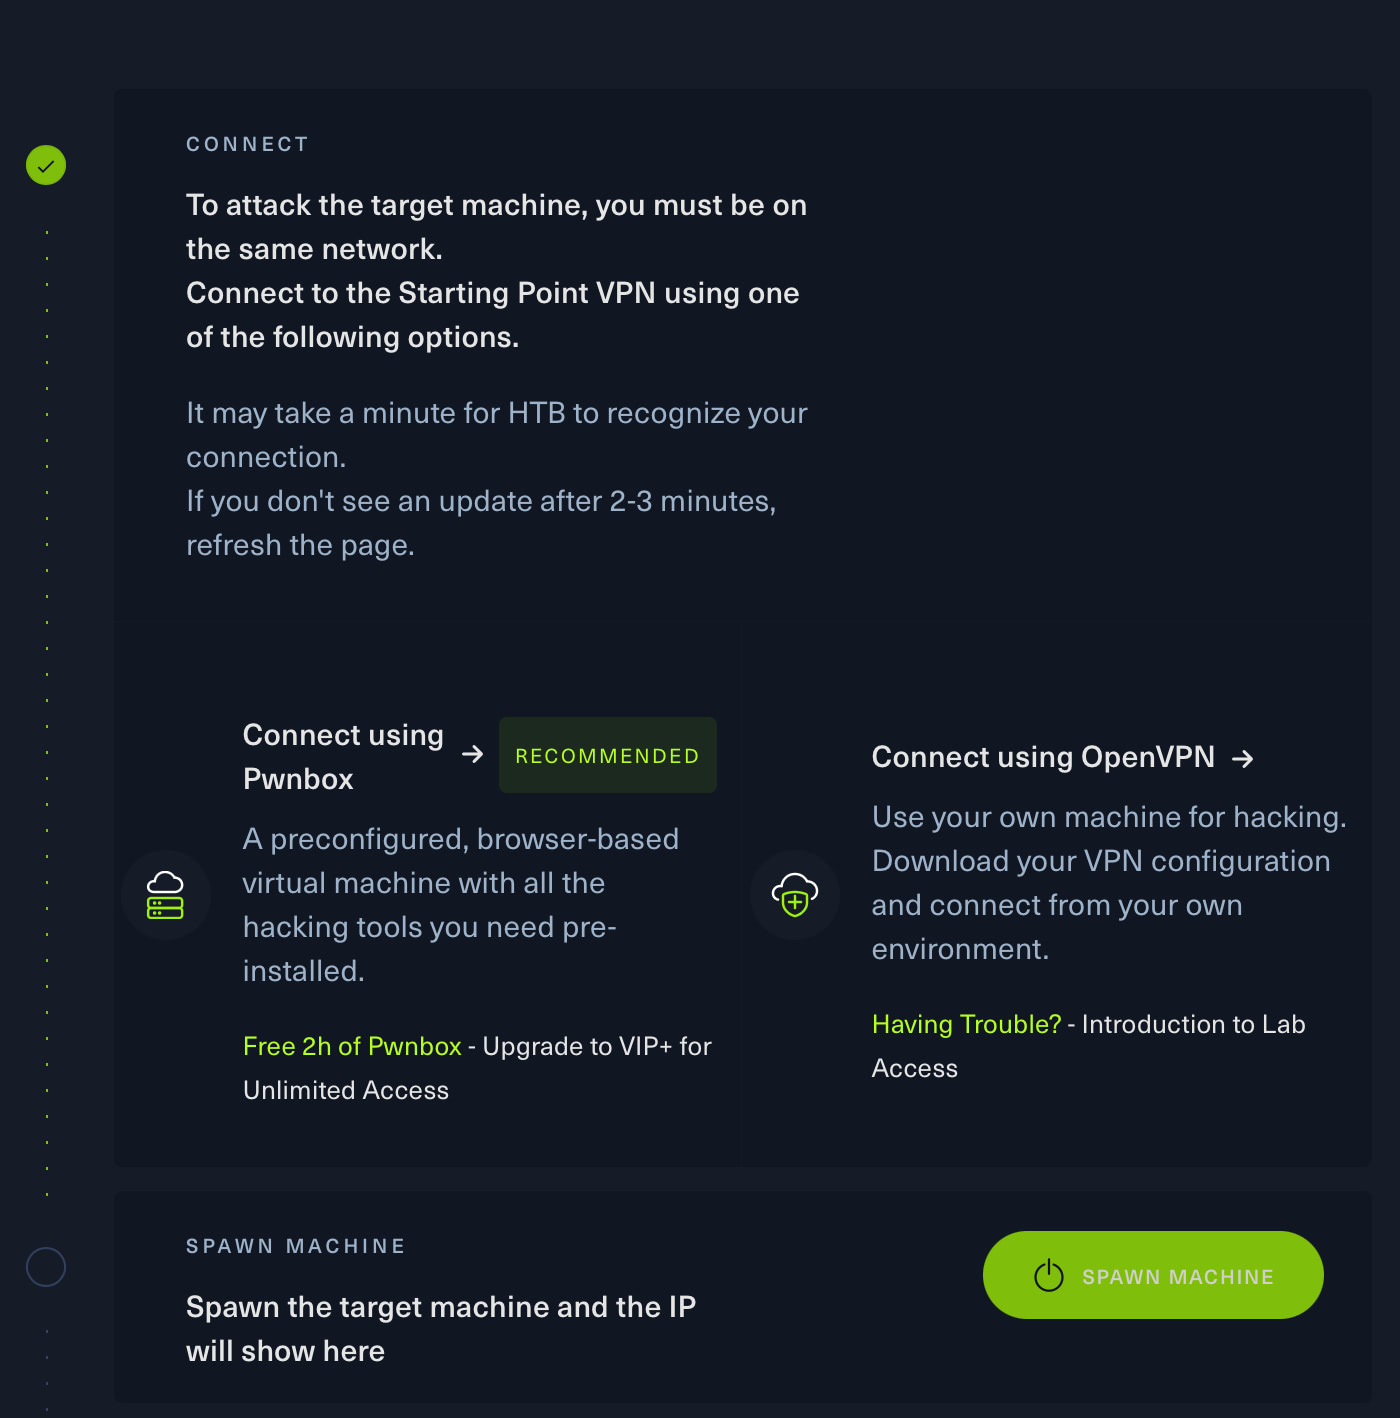1400x1418 pixels.
Task: Click the empty Spawn Machine step circle
Action: tap(46, 1267)
